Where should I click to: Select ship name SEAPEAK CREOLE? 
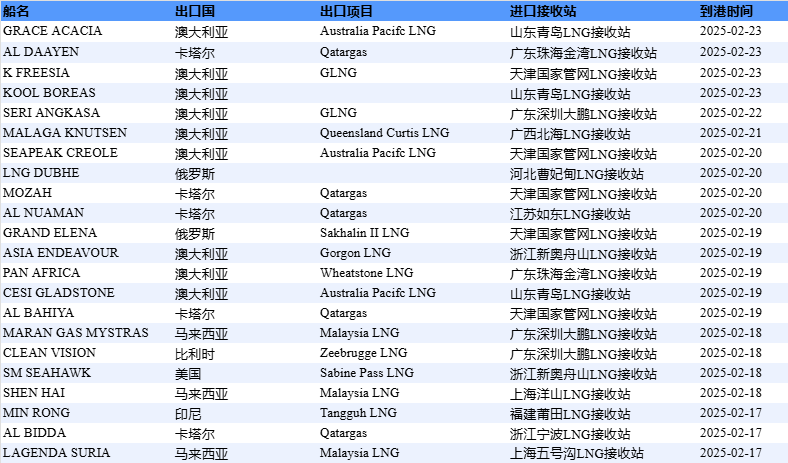60,153
